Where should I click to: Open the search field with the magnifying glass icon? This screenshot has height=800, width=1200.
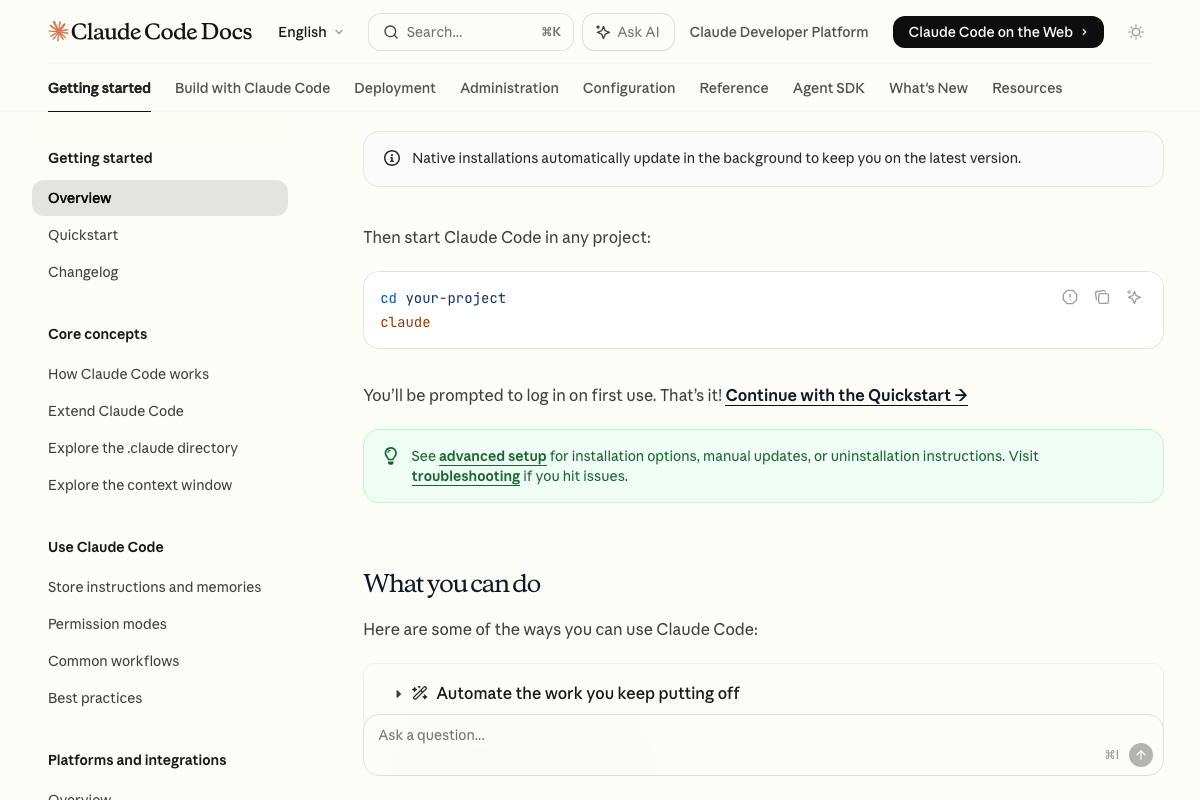[391, 31]
